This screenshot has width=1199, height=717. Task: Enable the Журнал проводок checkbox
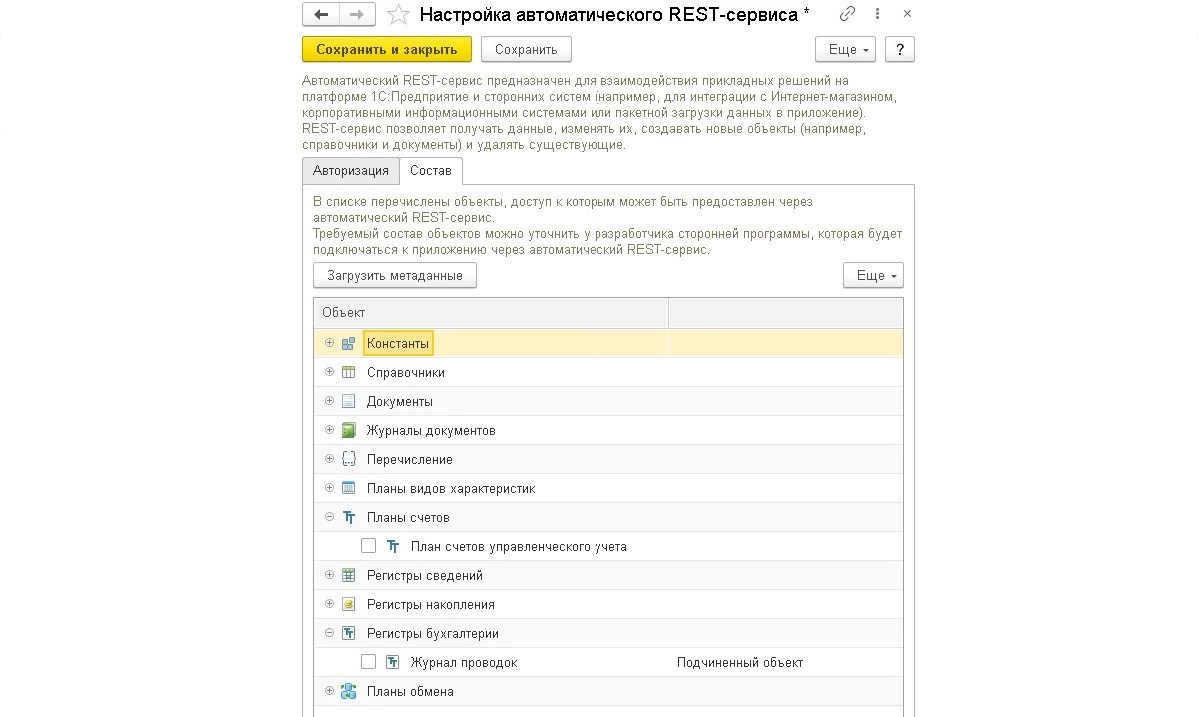coord(369,663)
